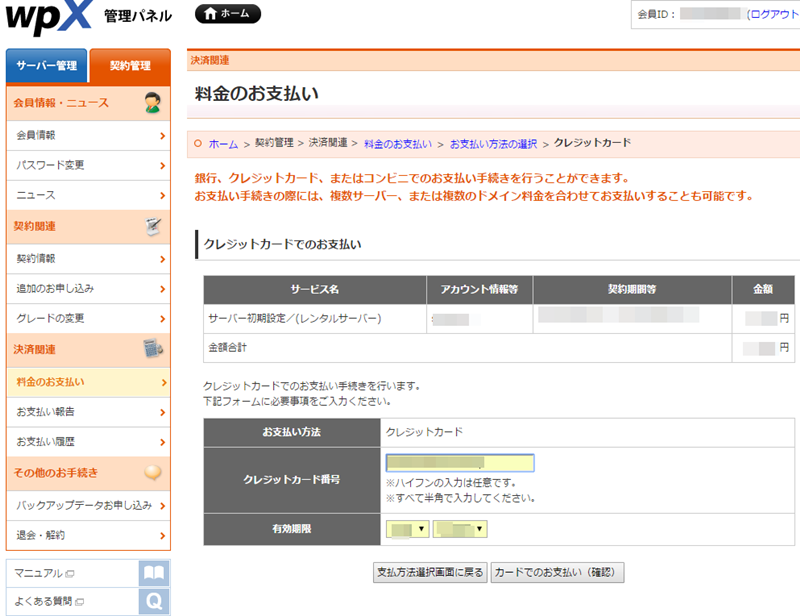Click the お支払い方法 label cell
Image resolution: width=800 pixels, height=616 pixels.
[x=292, y=432]
